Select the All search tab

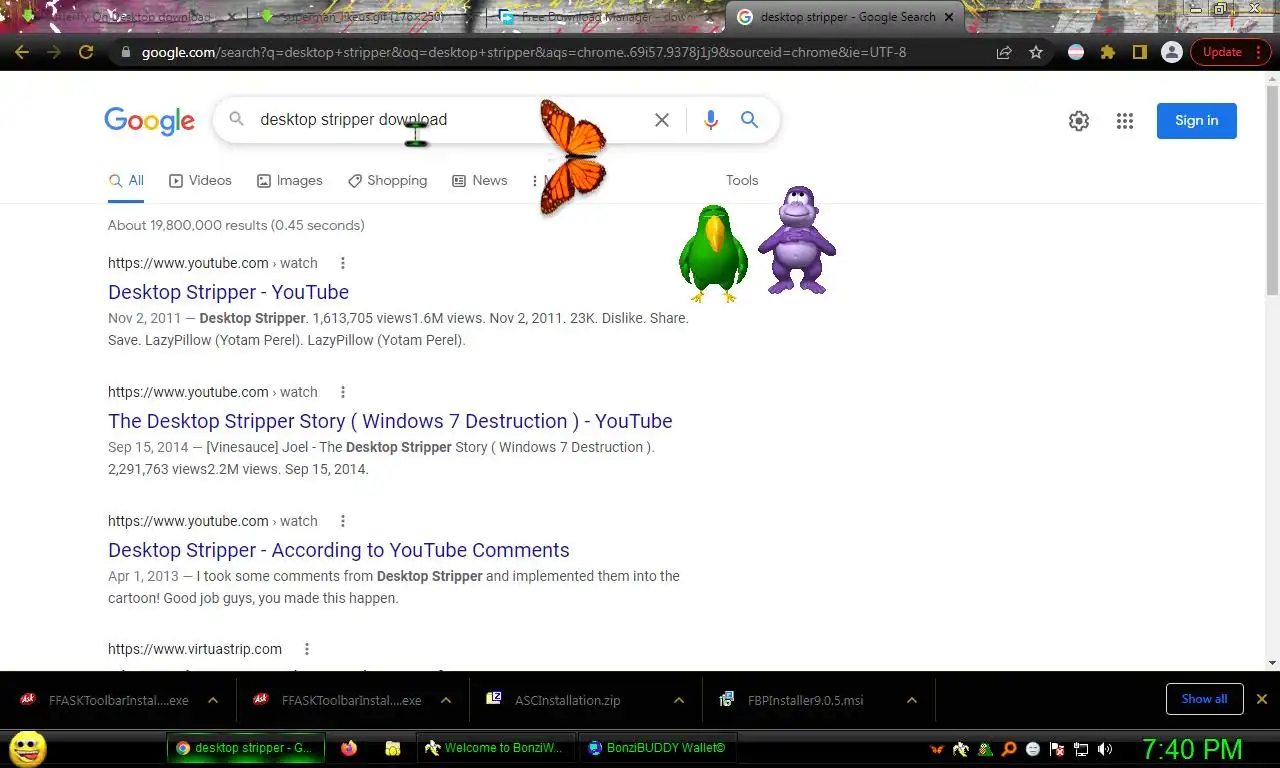(126, 181)
